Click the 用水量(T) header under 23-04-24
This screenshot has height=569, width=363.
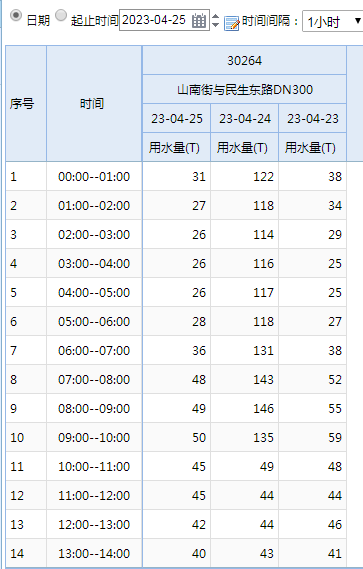pos(242,147)
